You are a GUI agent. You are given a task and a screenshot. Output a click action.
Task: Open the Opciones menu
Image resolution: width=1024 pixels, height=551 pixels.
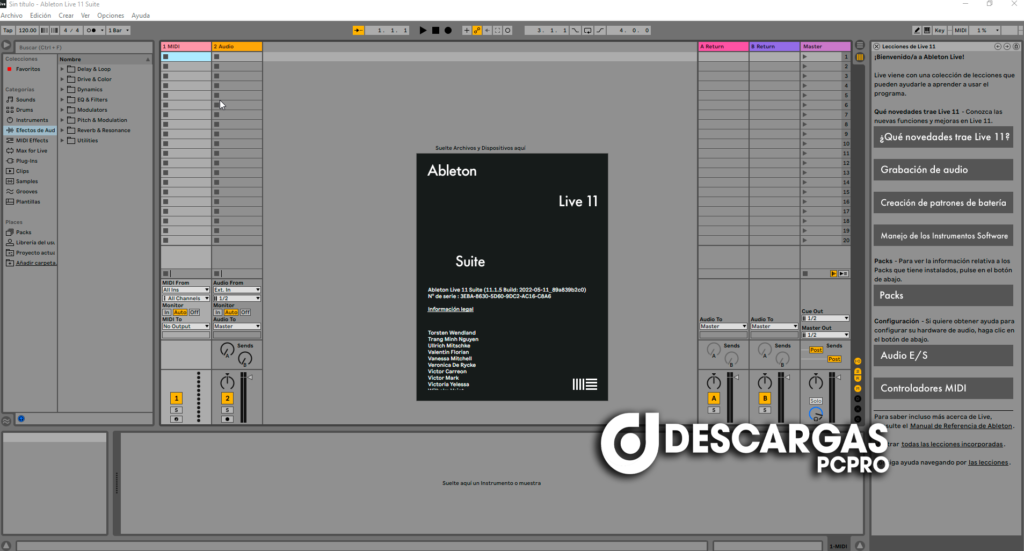click(111, 16)
